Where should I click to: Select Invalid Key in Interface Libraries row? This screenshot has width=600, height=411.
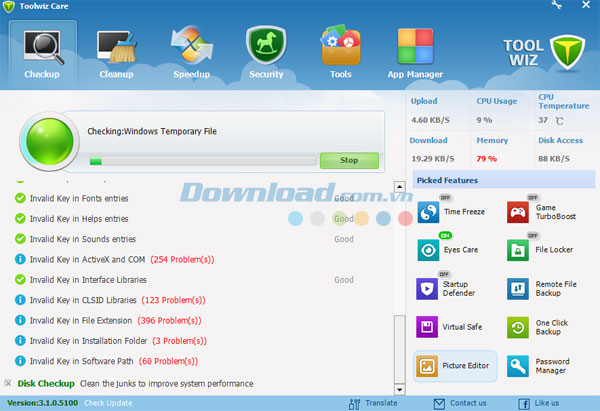[184, 280]
